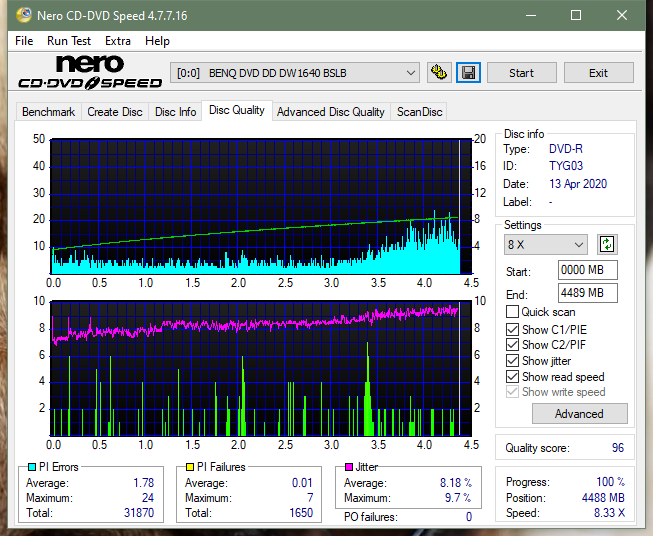Open the Help menu
This screenshot has width=653, height=536.
click(x=157, y=41)
